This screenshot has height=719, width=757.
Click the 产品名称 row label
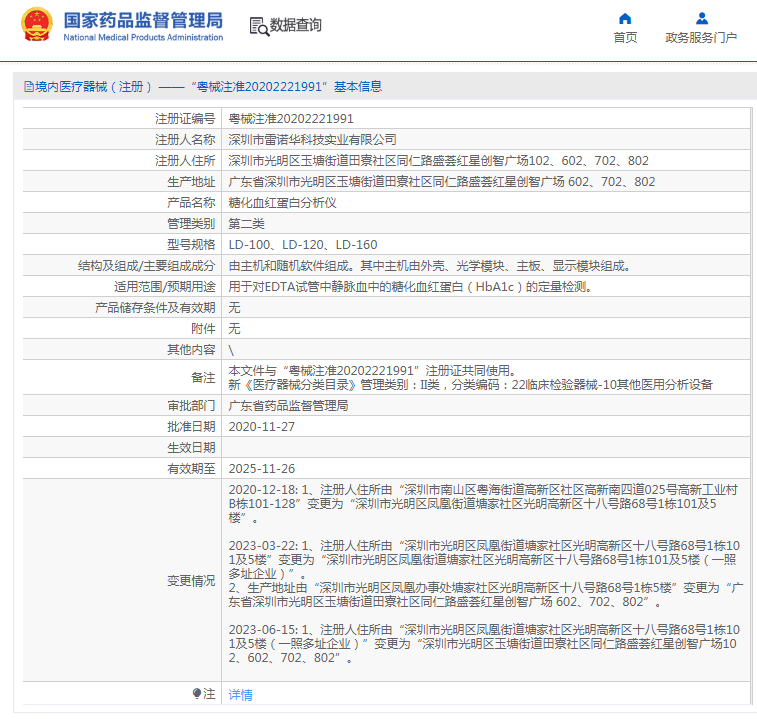click(x=191, y=202)
